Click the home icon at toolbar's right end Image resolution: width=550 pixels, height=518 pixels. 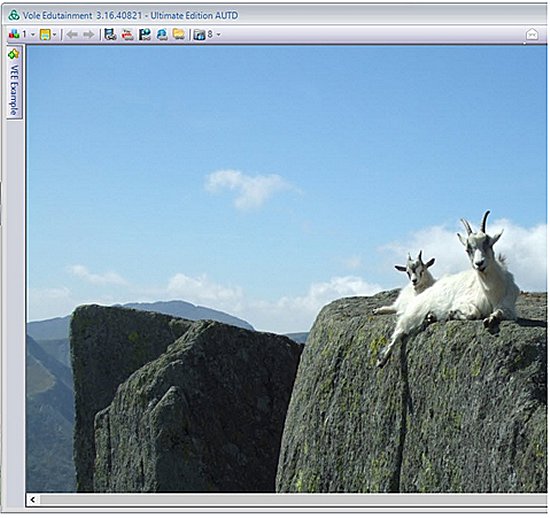[532, 34]
